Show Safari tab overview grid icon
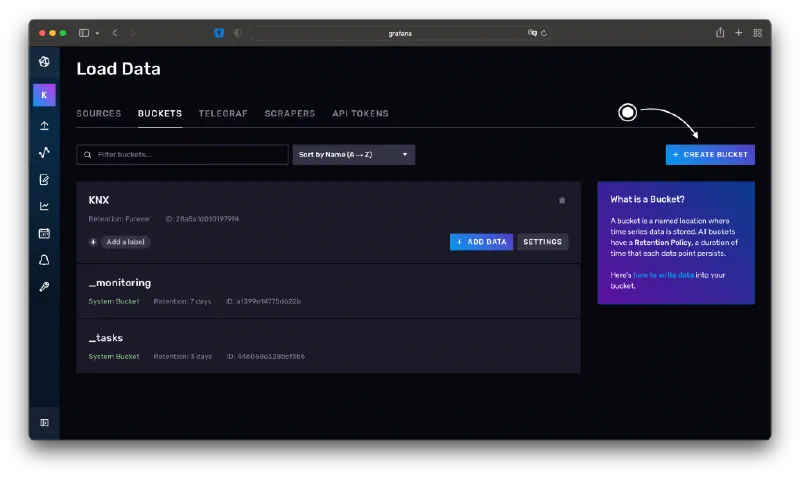Screen dimensions: 800x478 [x=758, y=33]
